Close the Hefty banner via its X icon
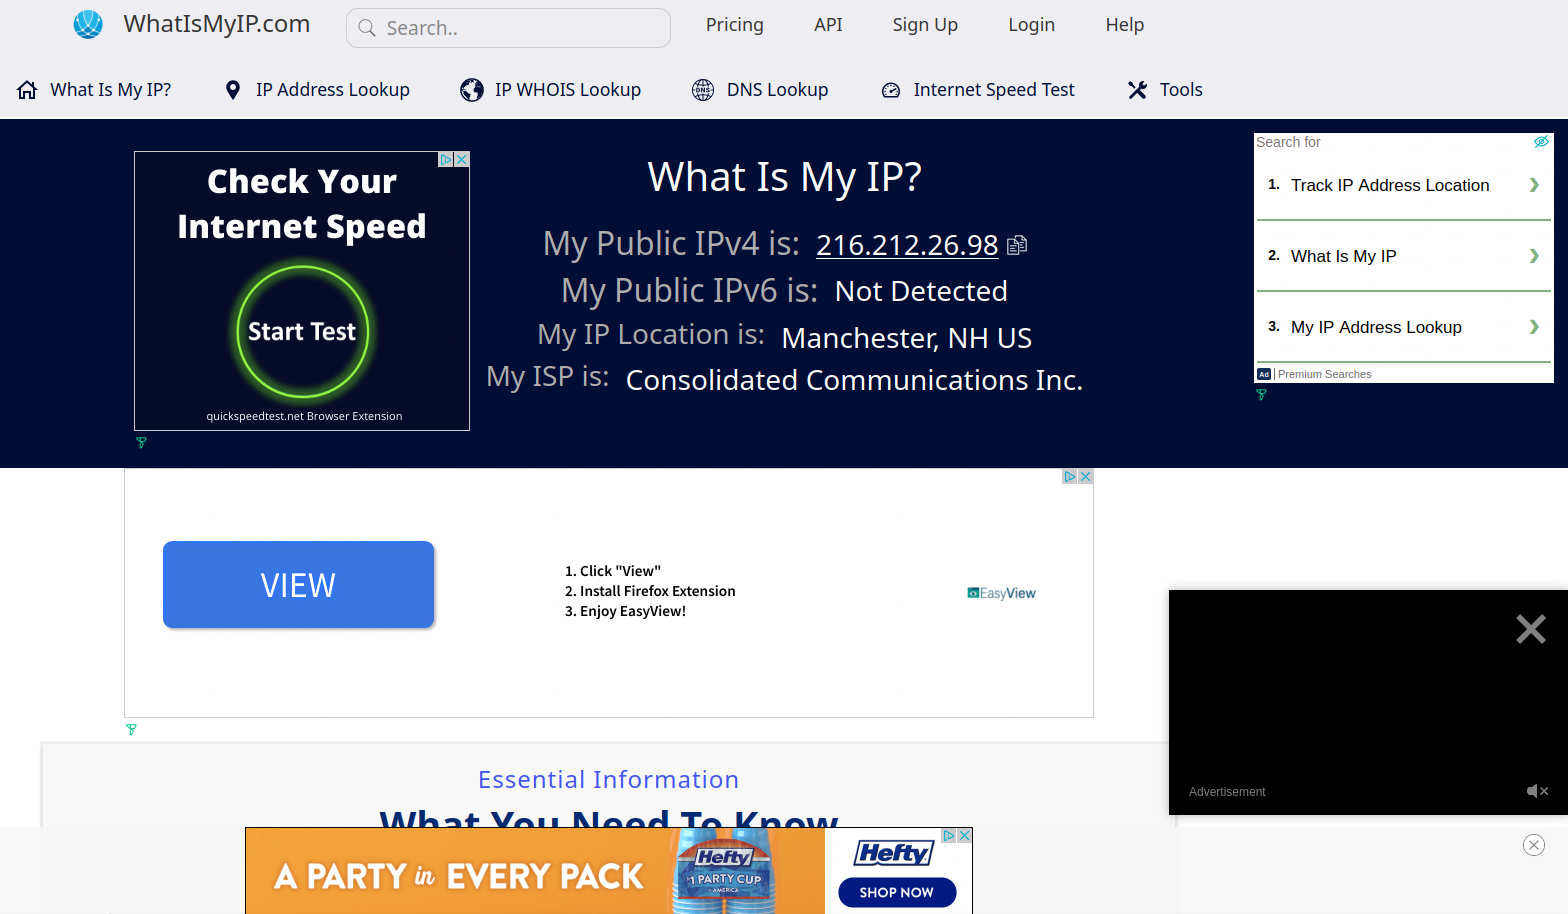 pos(965,835)
